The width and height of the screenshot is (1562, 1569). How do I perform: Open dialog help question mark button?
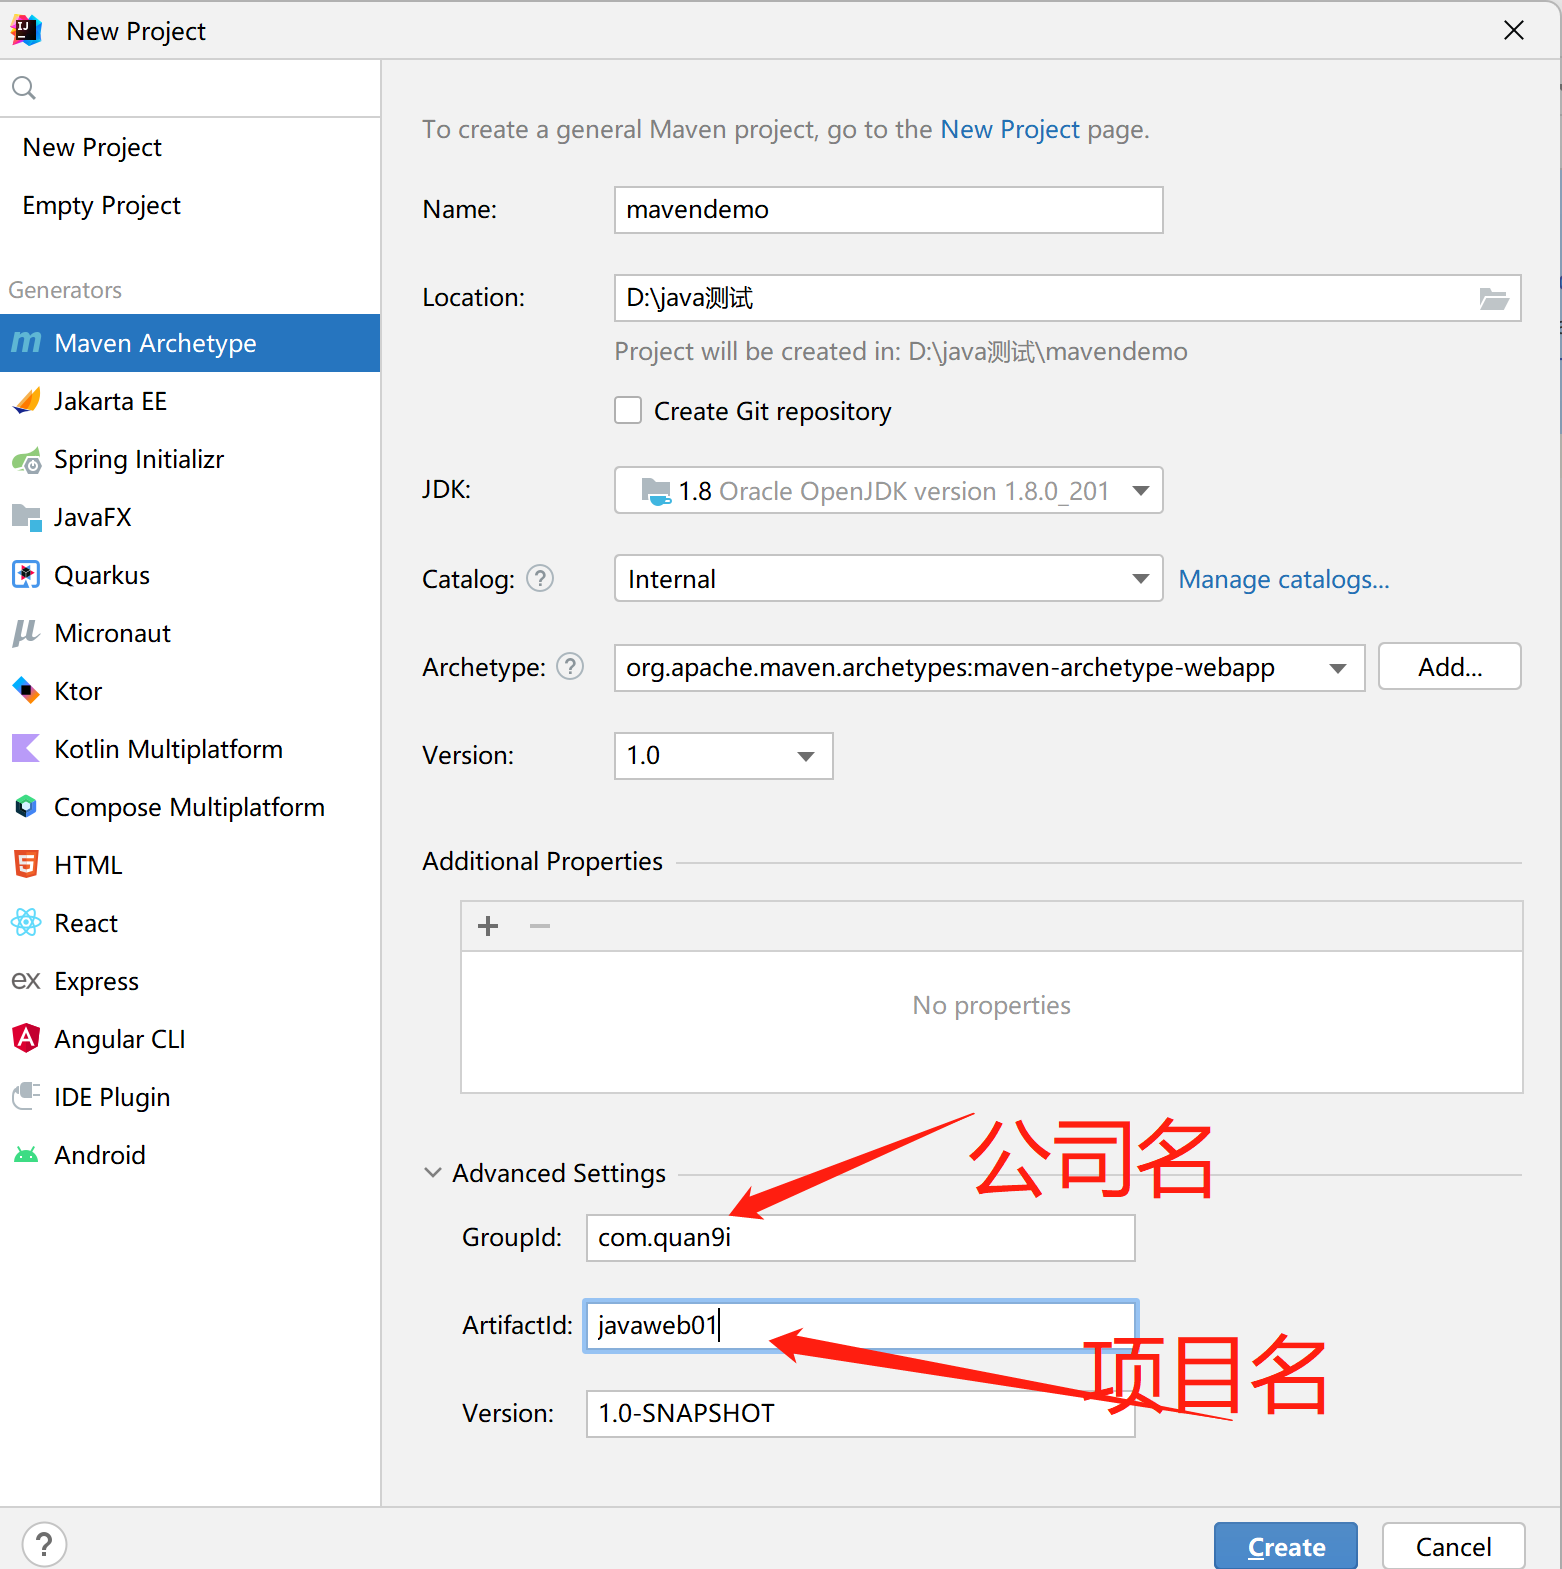(44, 1545)
